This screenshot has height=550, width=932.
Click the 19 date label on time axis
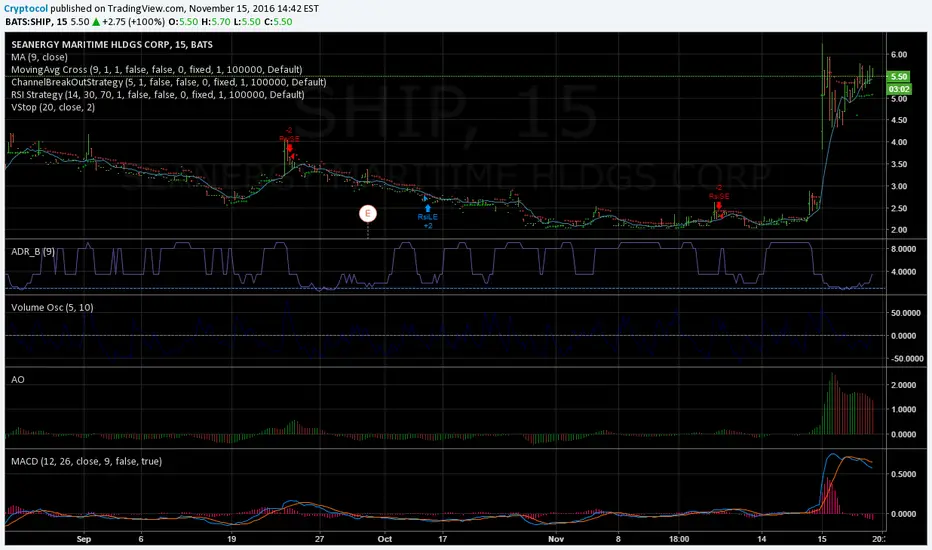(x=232, y=539)
